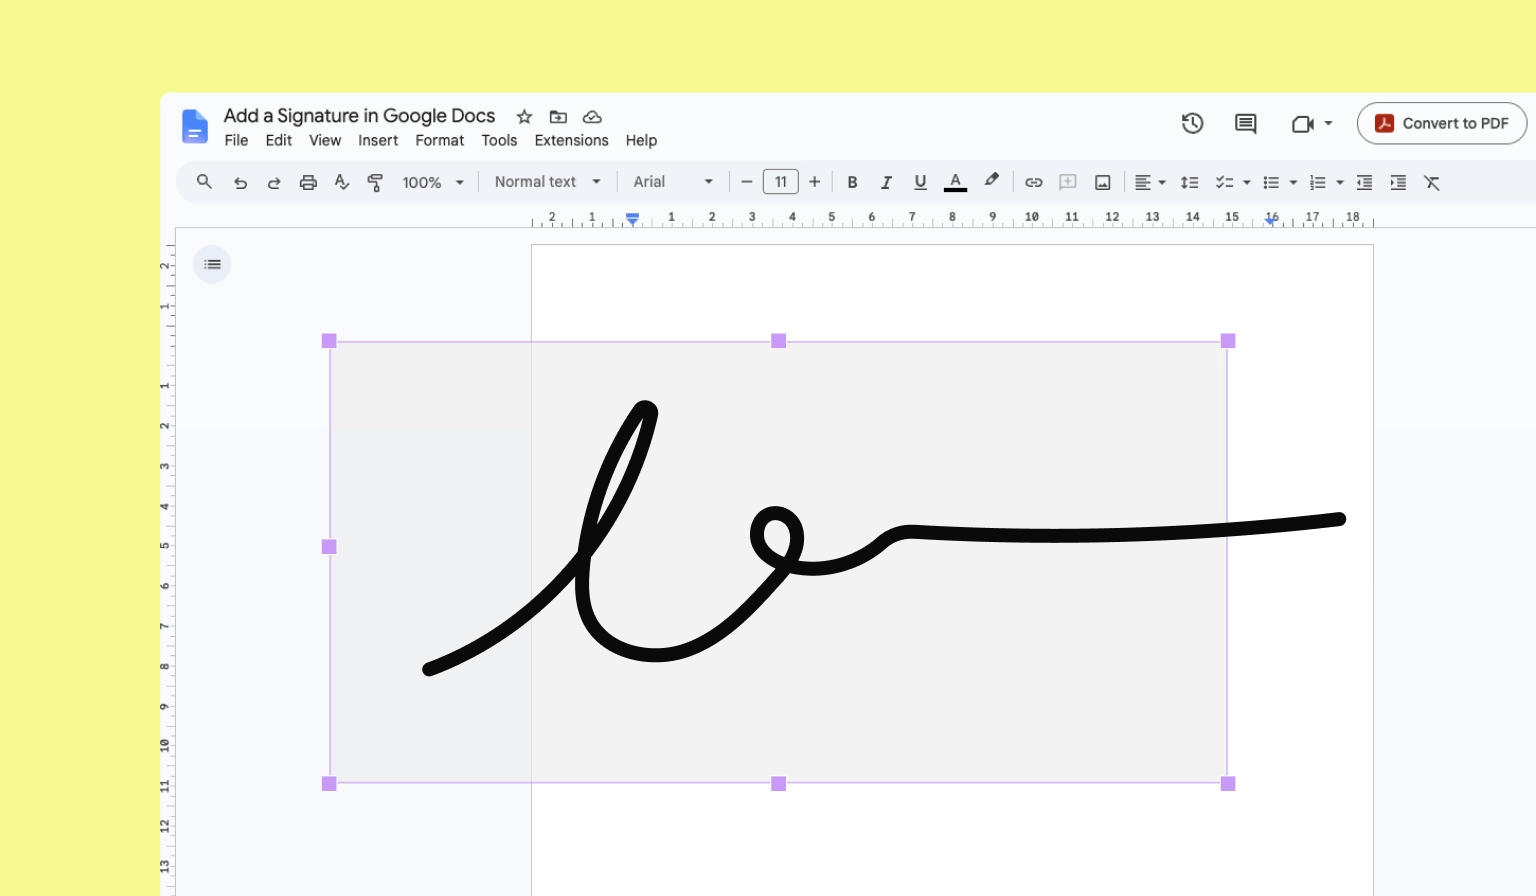Click the numbered list icon
This screenshot has height=896, width=1536.
[x=1317, y=182]
